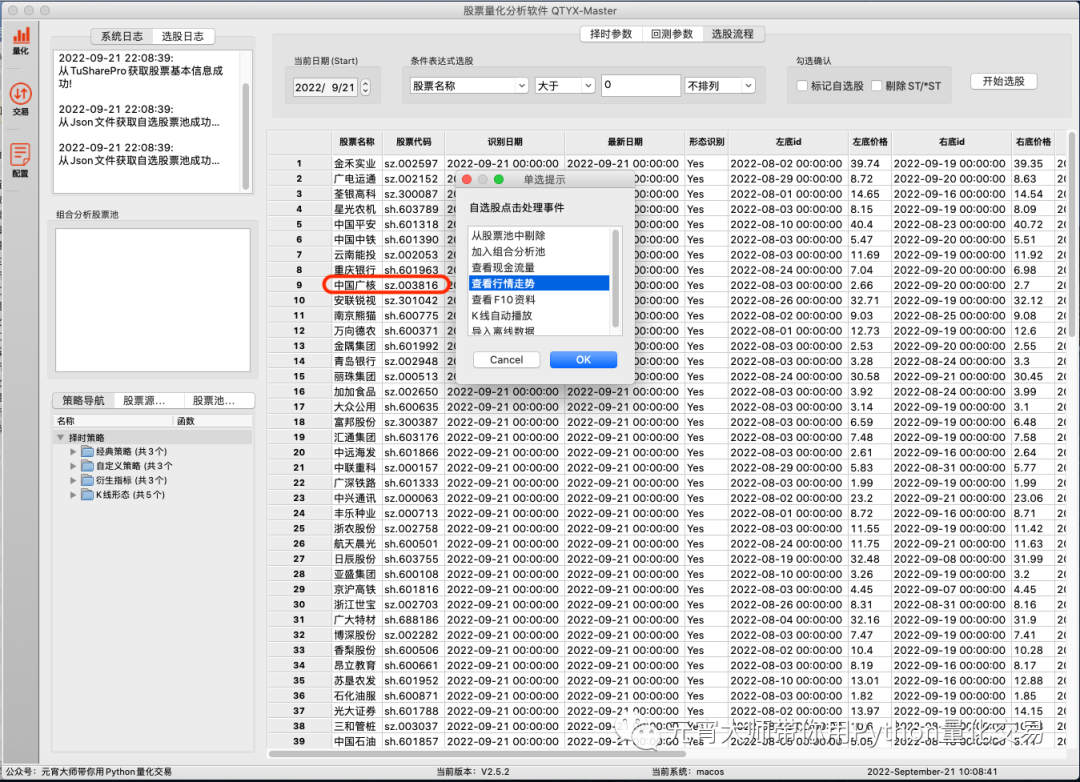Image resolution: width=1080 pixels, height=782 pixels.
Task: Switch to the 择时参数 tab
Action: coord(611,34)
